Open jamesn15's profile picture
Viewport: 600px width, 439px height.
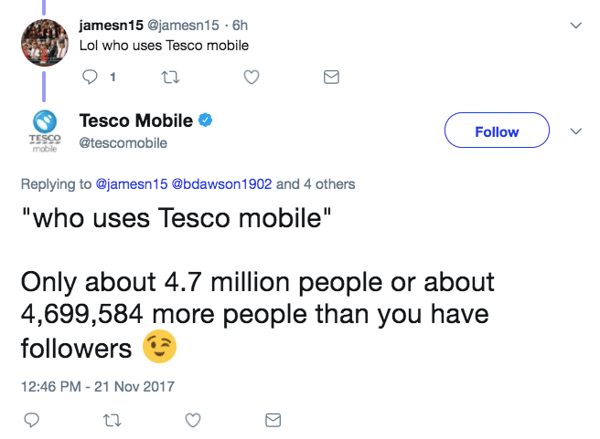44,36
